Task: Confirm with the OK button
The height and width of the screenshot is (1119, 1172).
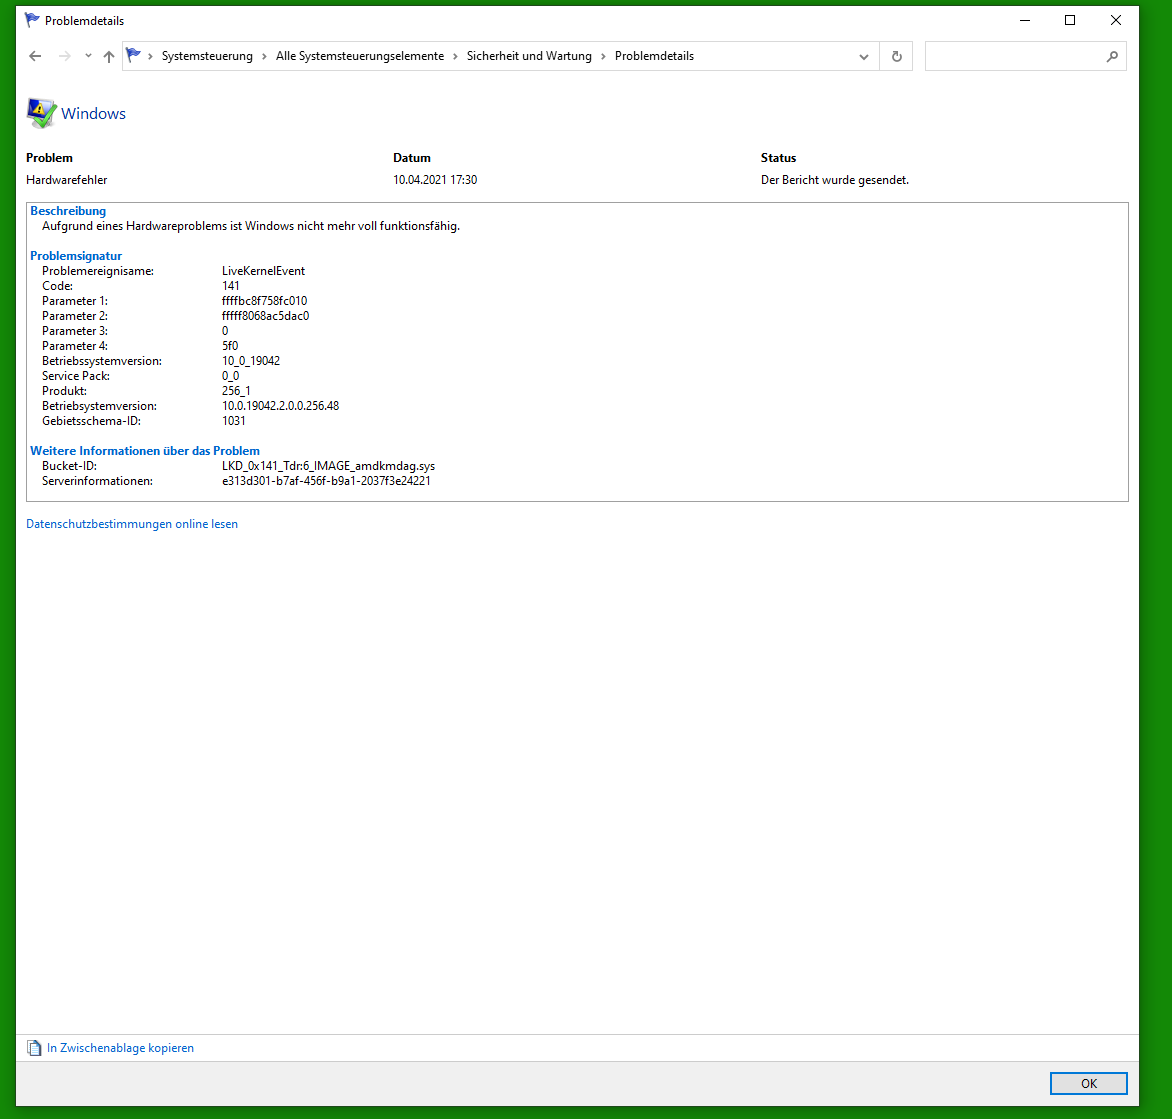Action: (1088, 1083)
